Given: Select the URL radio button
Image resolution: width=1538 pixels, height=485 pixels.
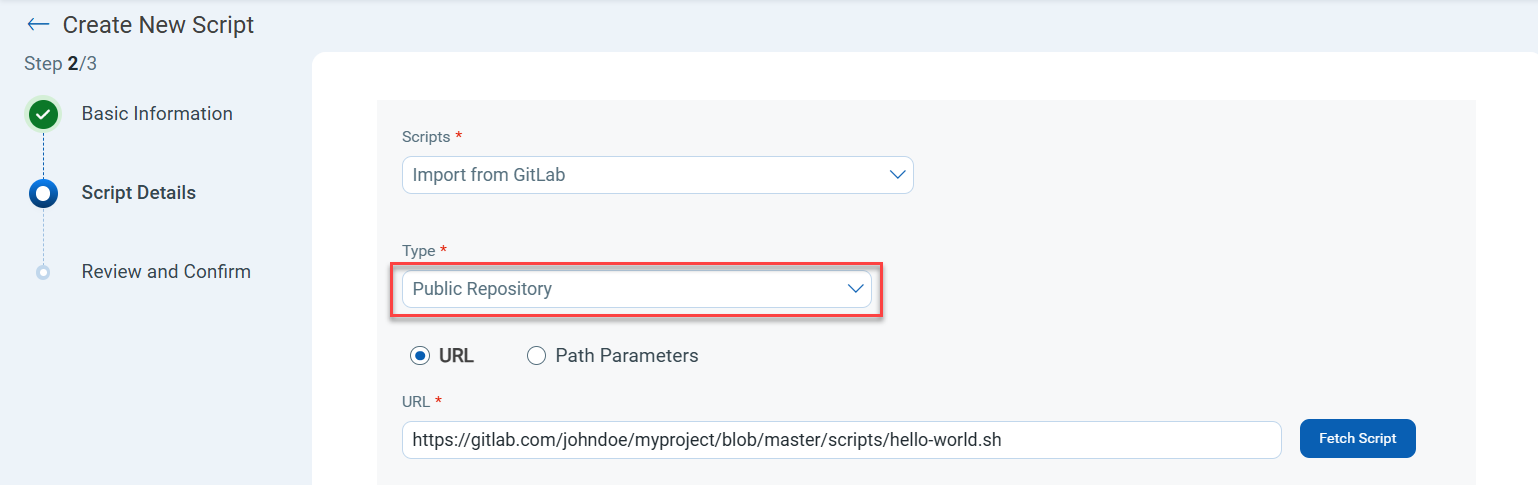Looking at the screenshot, I should [x=420, y=356].
